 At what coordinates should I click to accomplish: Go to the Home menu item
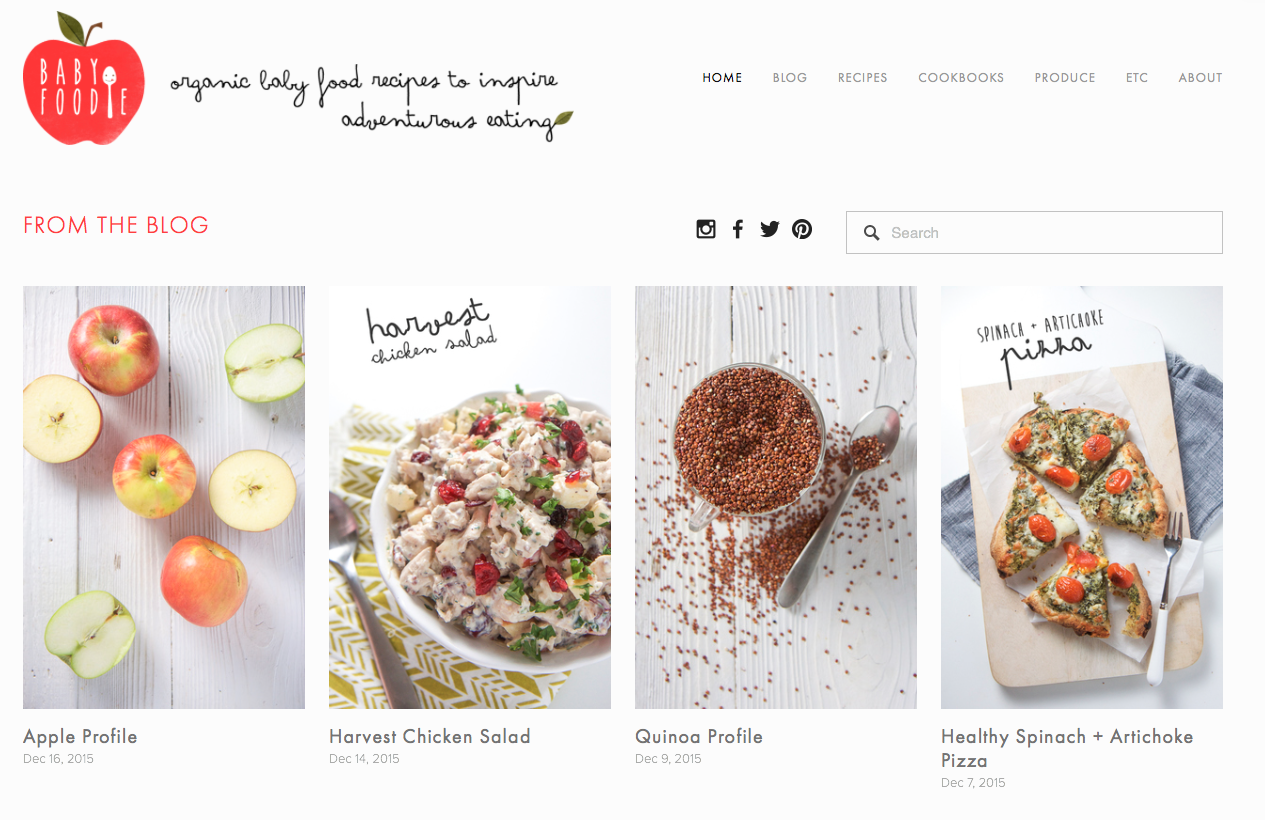[722, 78]
